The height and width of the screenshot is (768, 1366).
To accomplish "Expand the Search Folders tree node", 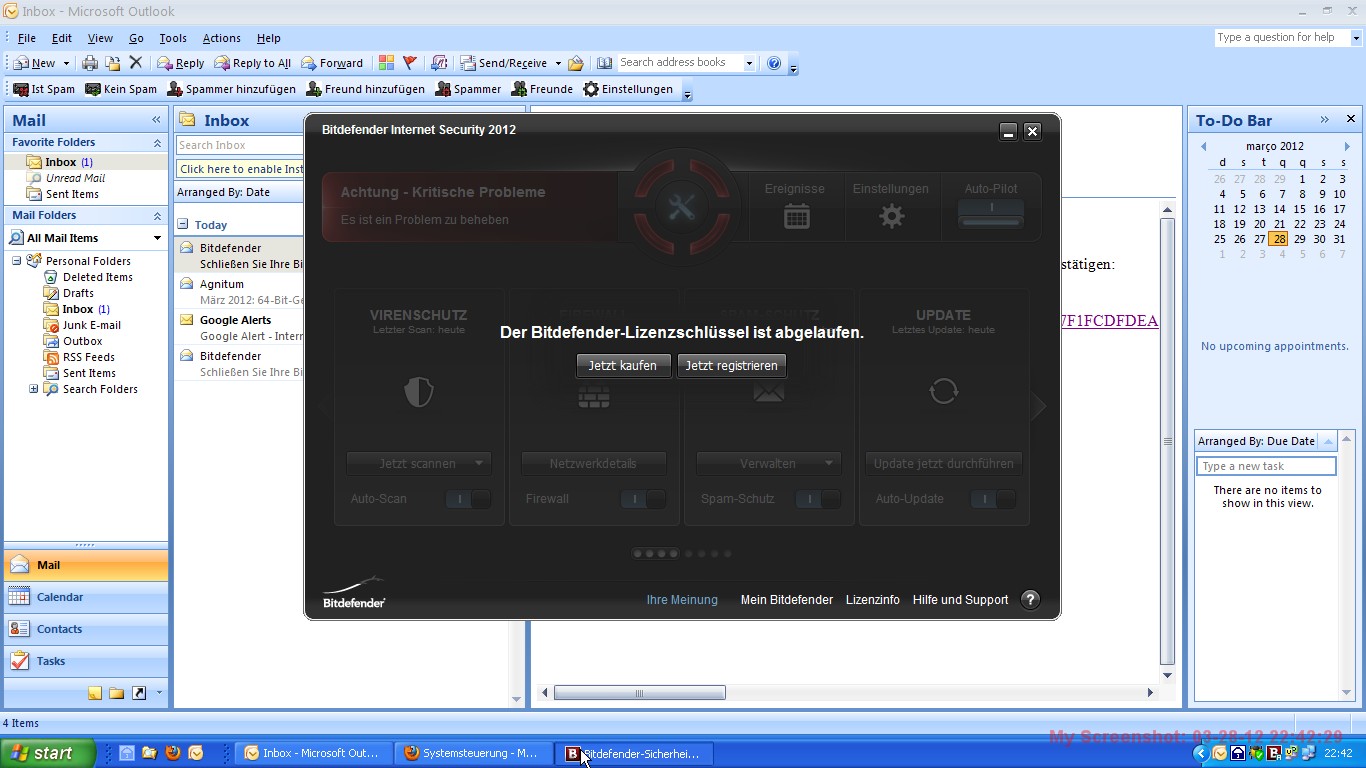I will 33,389.
